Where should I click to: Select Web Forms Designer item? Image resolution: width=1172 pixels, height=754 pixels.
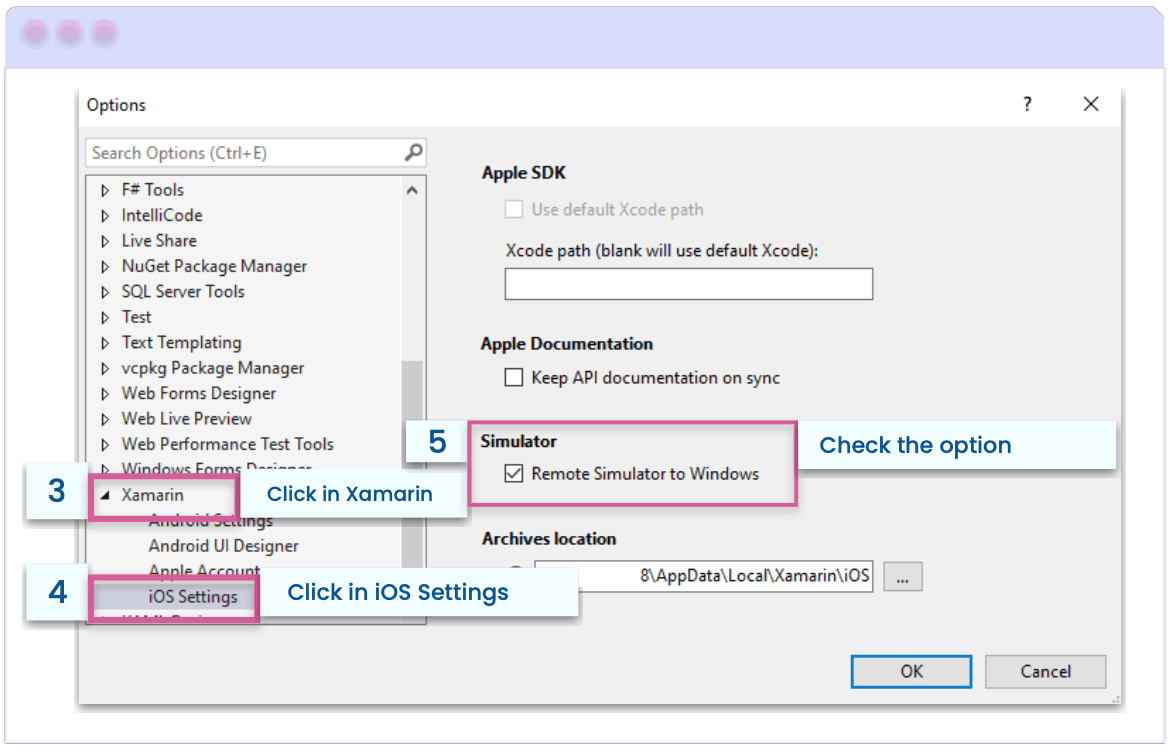tap(199, 393)
